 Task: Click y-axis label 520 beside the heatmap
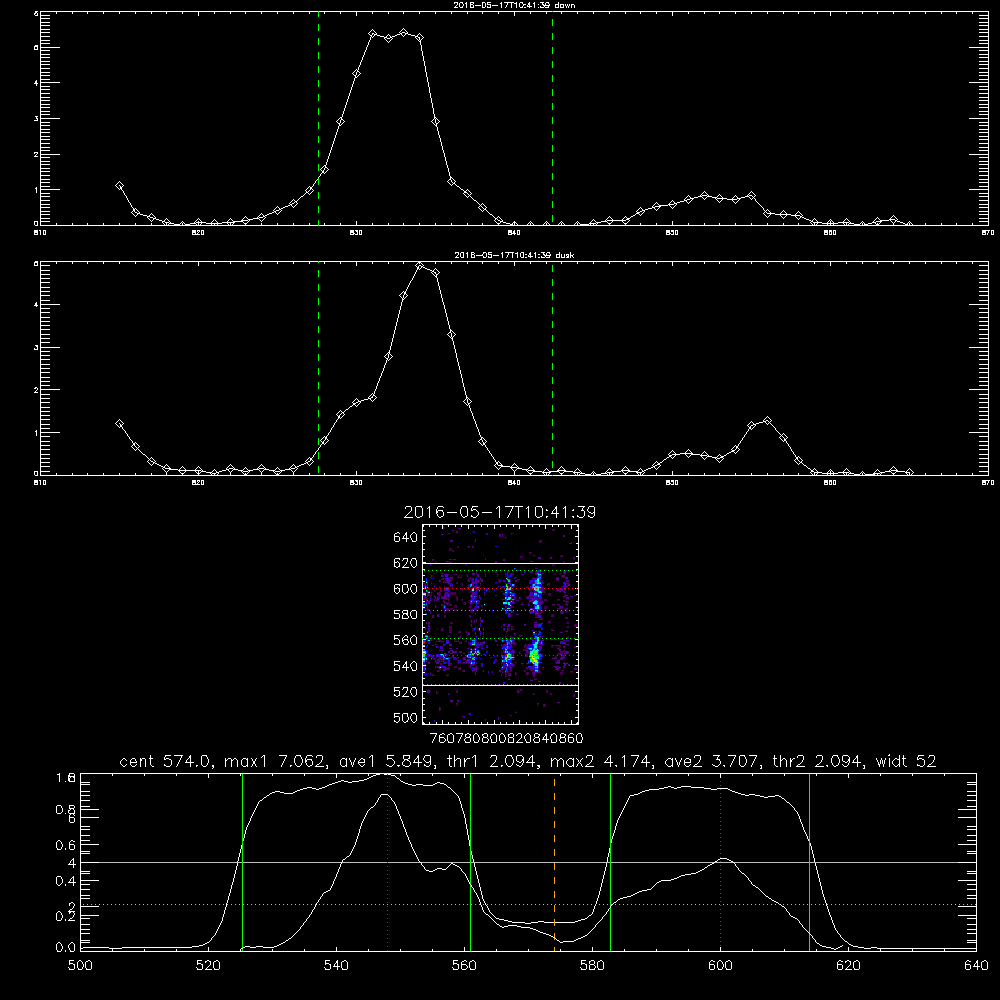[406, 692]
